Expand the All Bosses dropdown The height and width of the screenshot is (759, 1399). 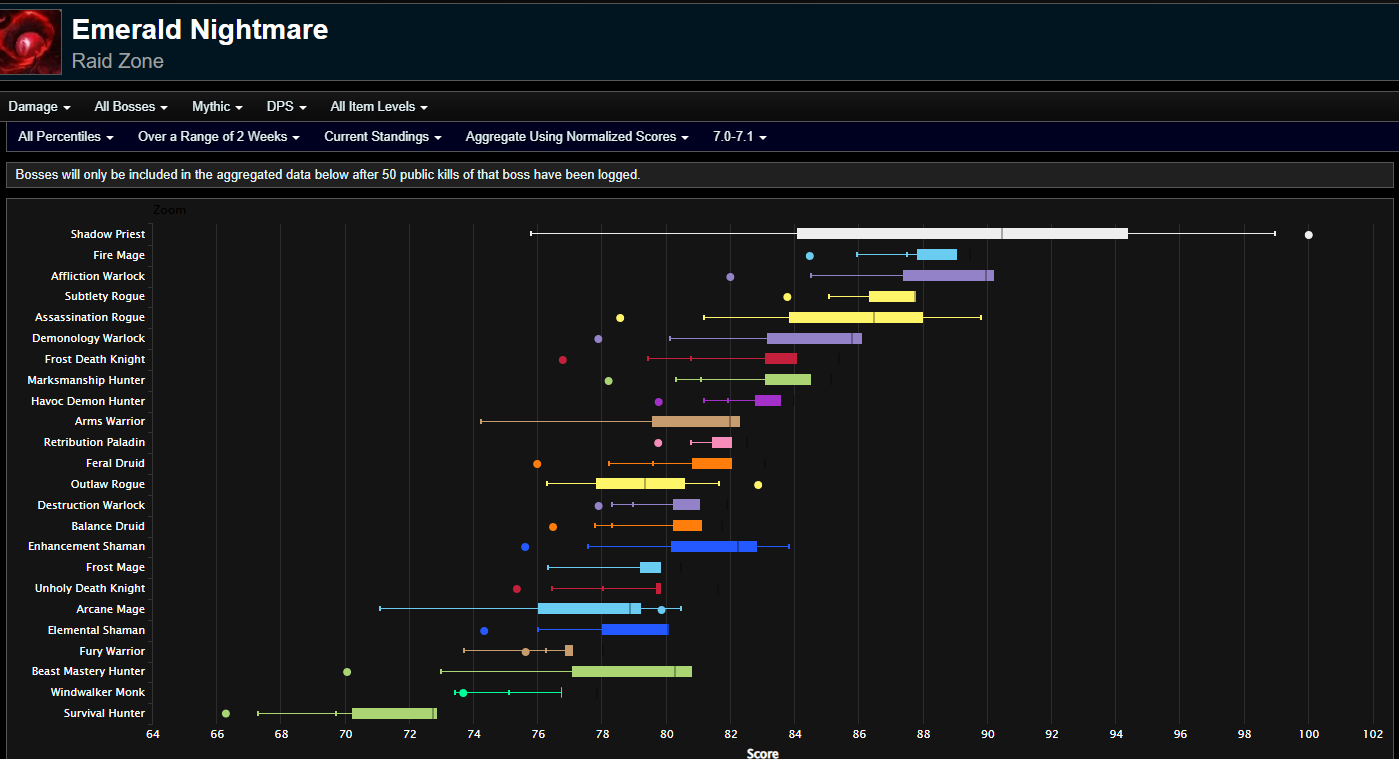(x=131, y=107)
